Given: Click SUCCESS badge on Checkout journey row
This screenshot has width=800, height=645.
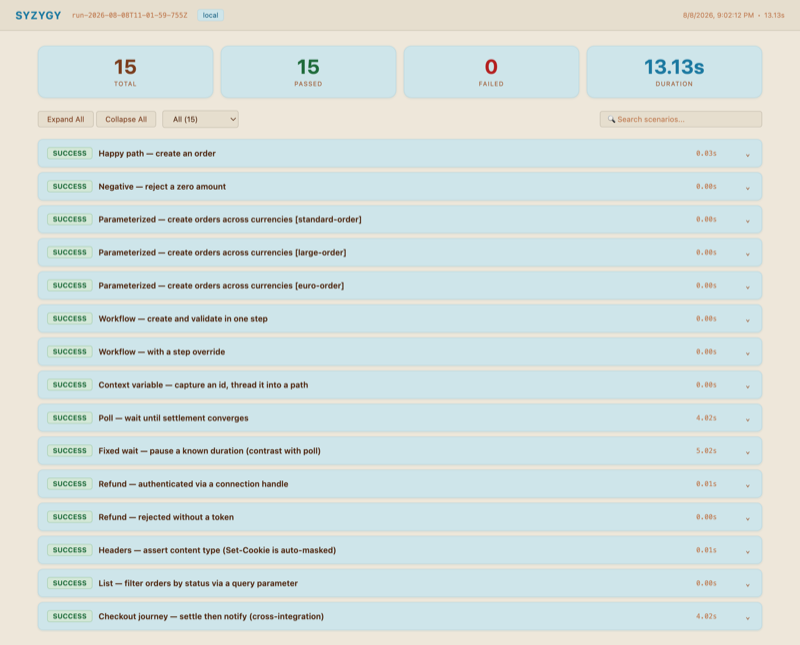Looking at the screenshot, I should click(70, 616).
